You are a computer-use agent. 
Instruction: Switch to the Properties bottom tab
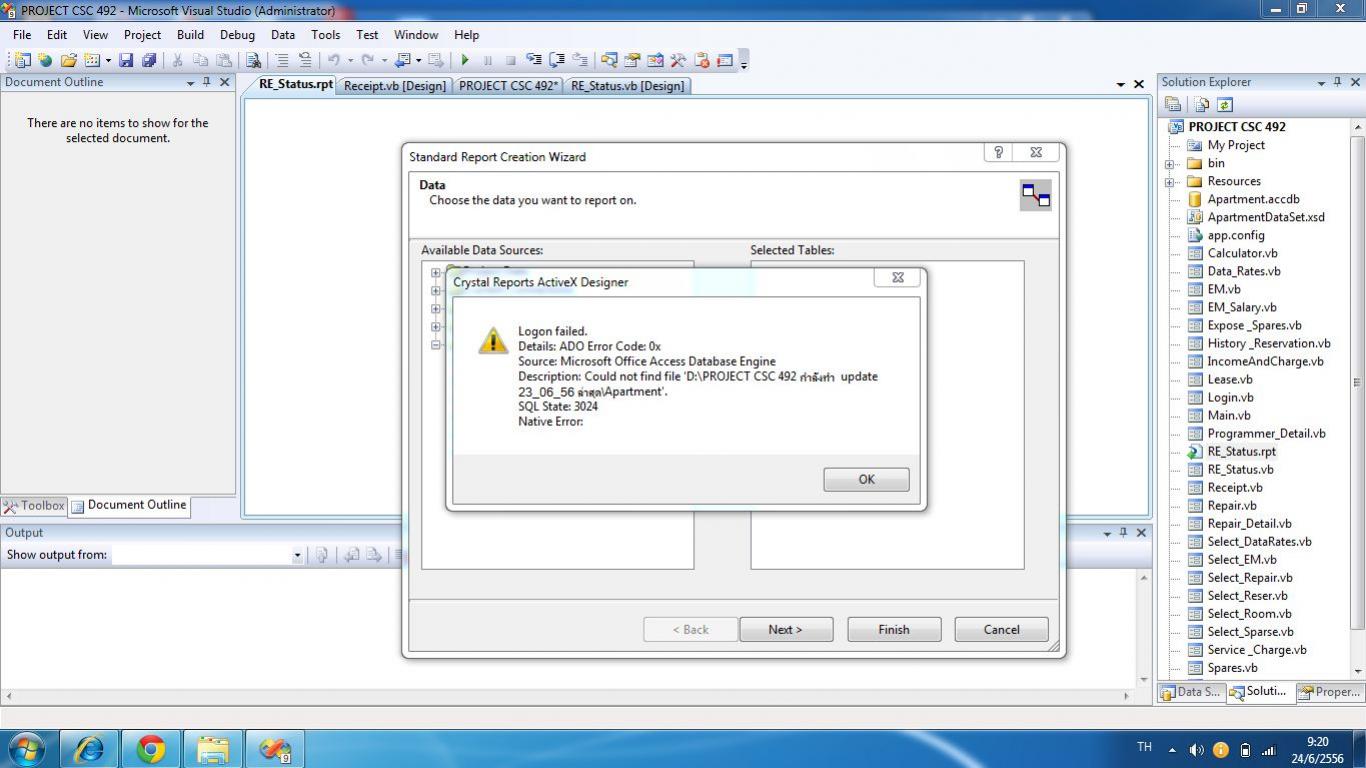1330,692
